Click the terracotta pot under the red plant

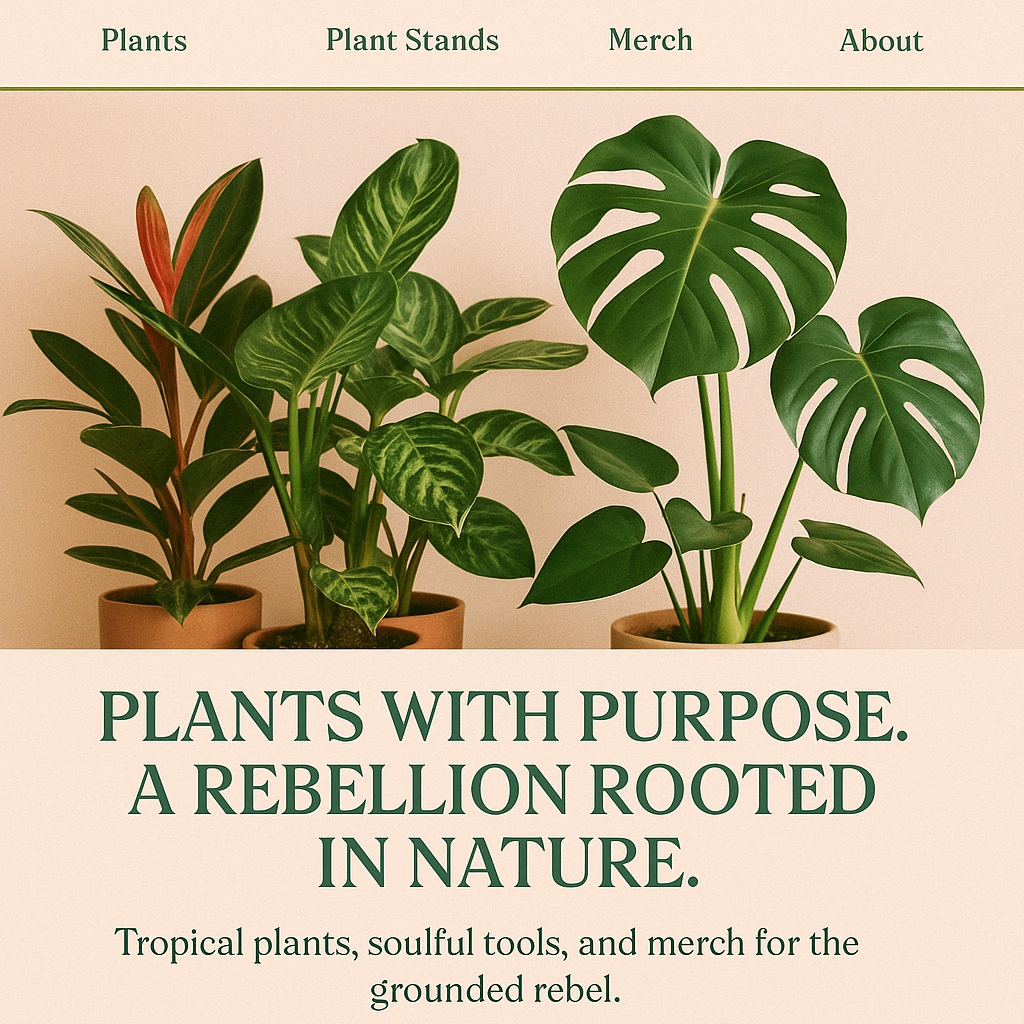(180, 617)
